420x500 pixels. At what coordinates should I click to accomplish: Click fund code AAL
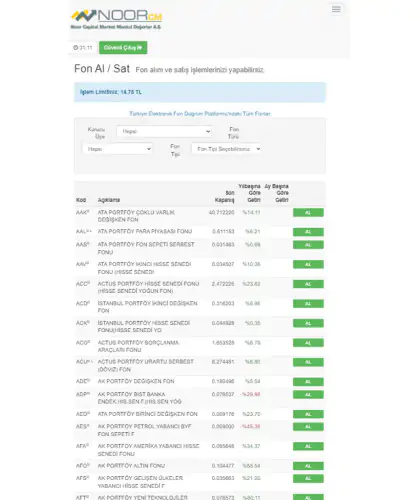tap(84, 231)
